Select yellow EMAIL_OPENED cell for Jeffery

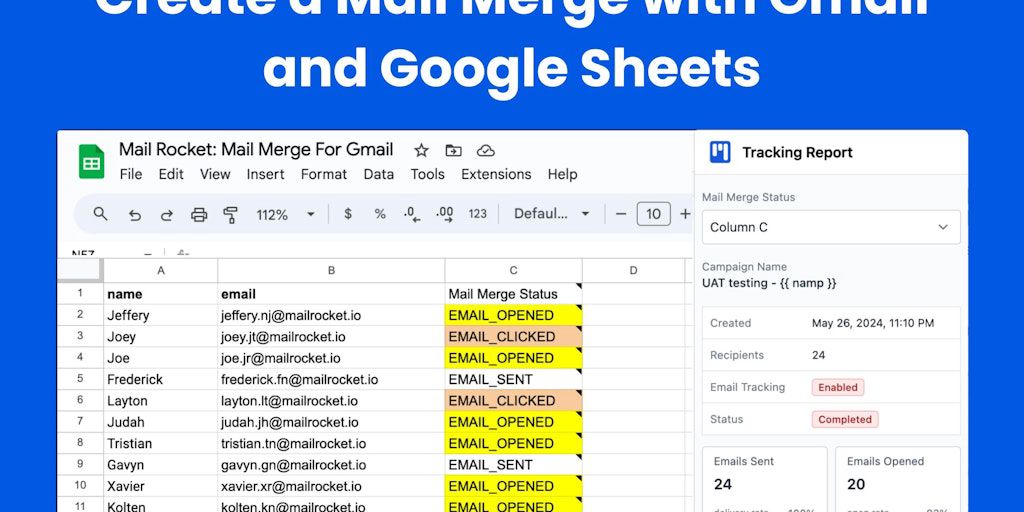[x=513, y=315]
